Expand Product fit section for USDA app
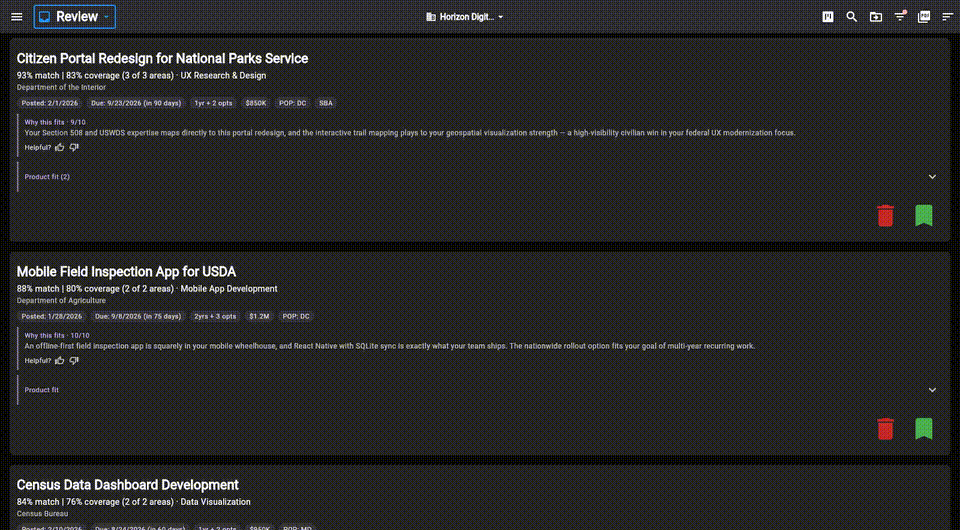Image resolution: width=960 pixels, height=530 pixels. pos(932,390)
